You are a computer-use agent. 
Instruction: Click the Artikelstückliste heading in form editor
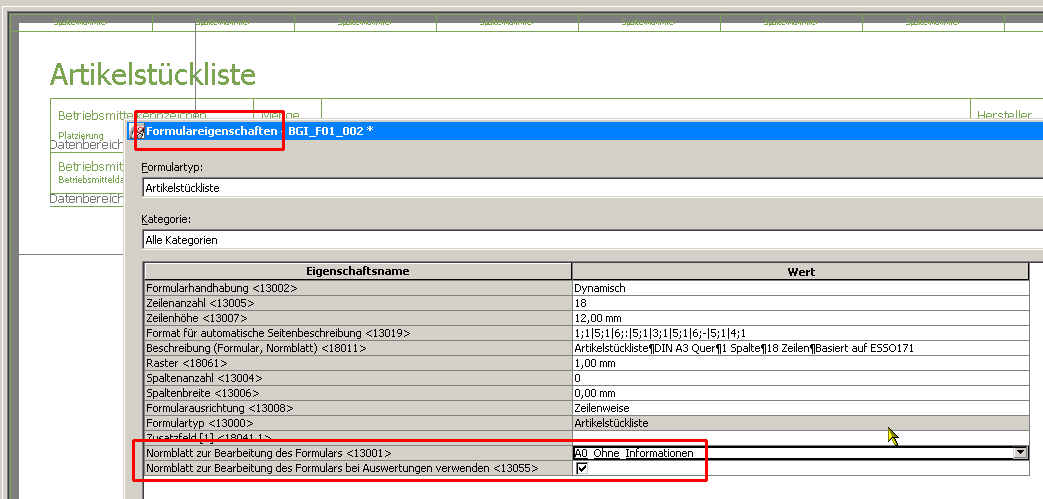[x=153, y=75]
